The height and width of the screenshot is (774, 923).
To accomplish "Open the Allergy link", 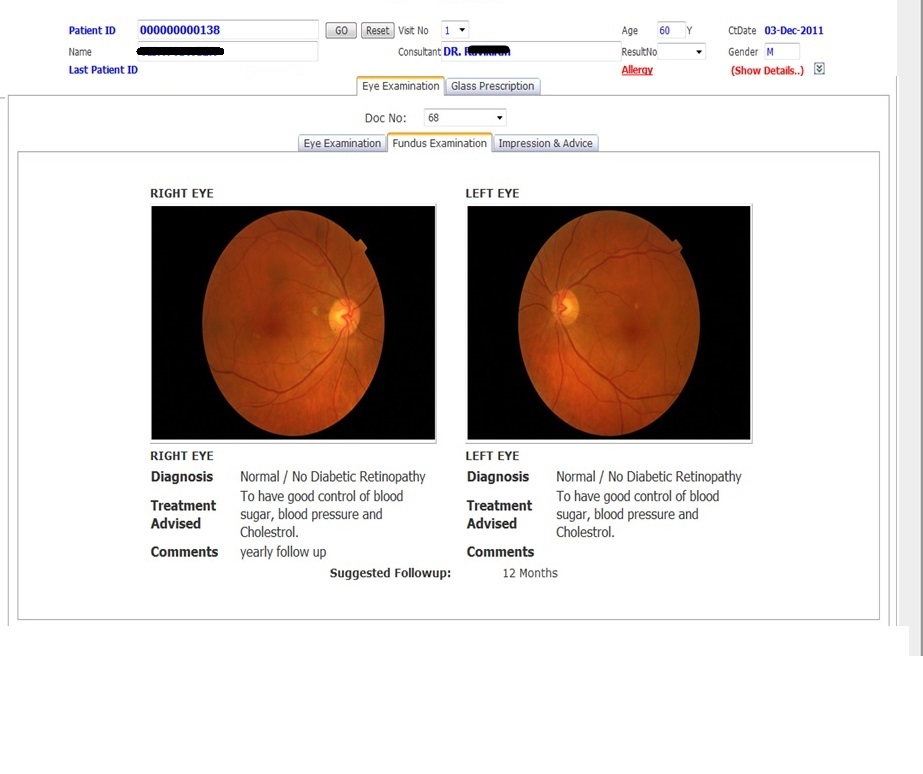I will 637,70.
